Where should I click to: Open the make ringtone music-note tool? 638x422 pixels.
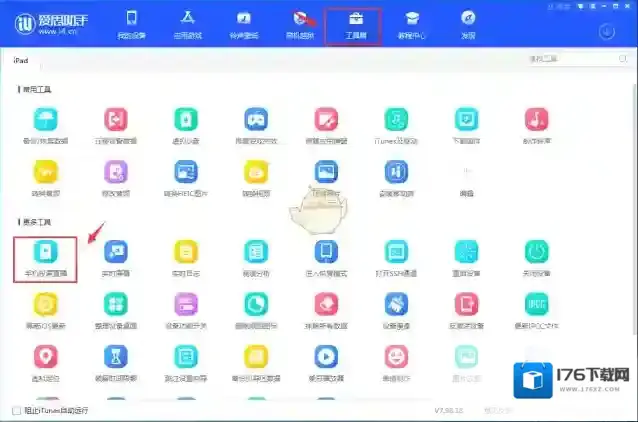[x=536, y=124]
